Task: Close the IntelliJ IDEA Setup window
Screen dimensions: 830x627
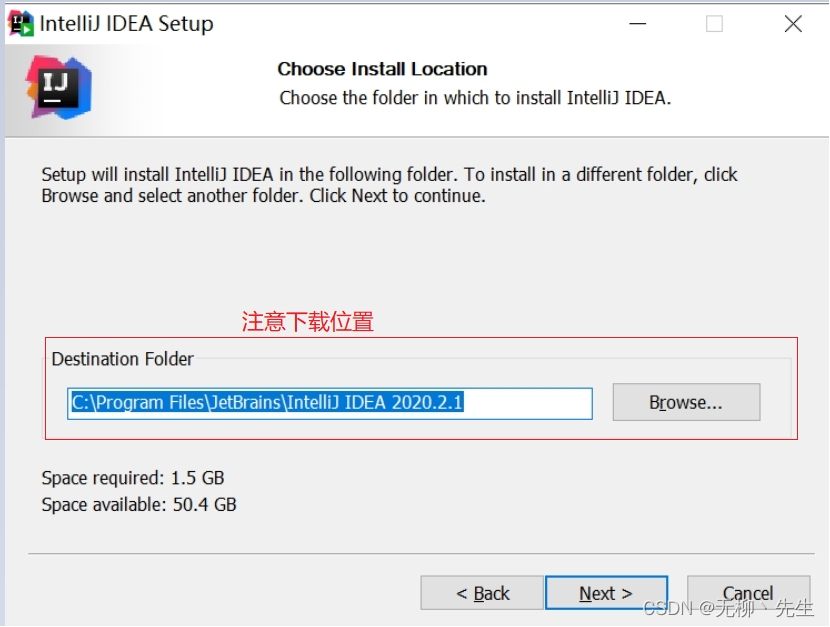Action: point(792,23)
